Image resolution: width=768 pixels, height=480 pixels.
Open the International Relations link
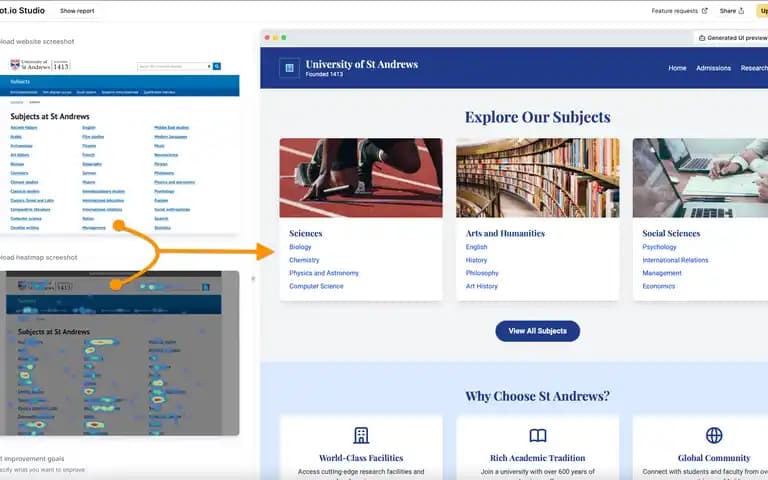[x=675, y=260]
